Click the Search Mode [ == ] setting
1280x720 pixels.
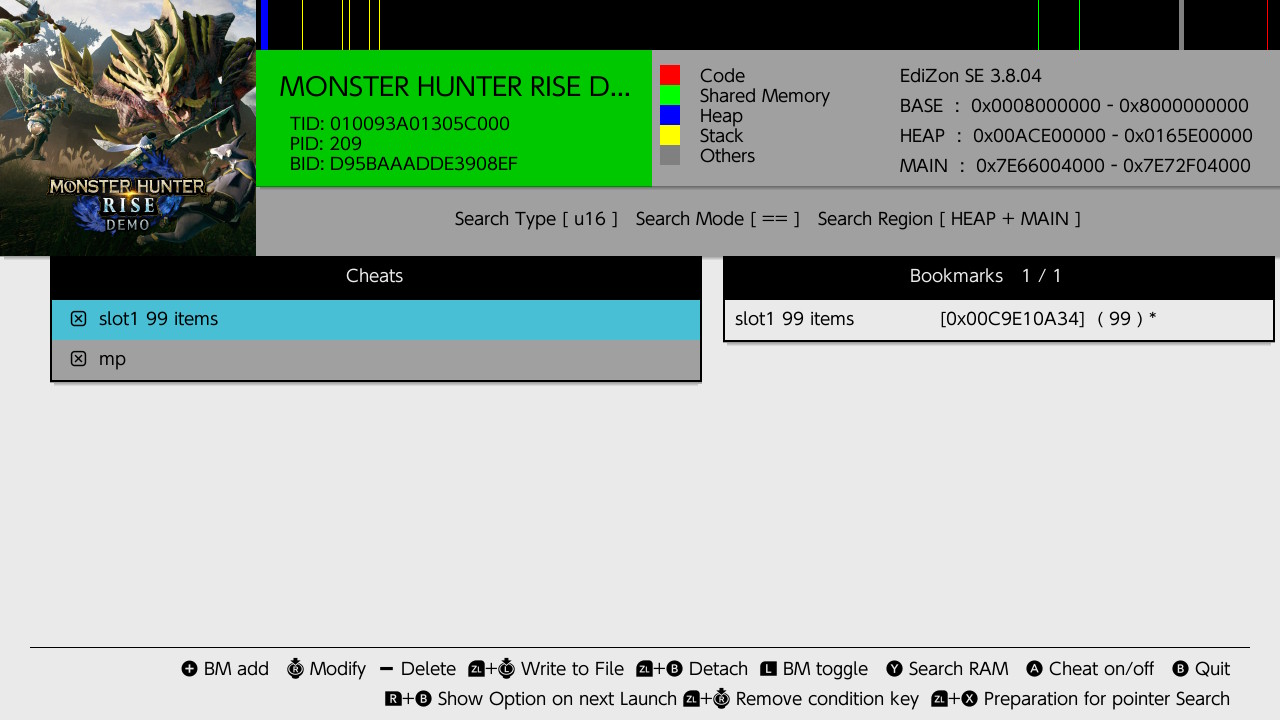(718, 219)
